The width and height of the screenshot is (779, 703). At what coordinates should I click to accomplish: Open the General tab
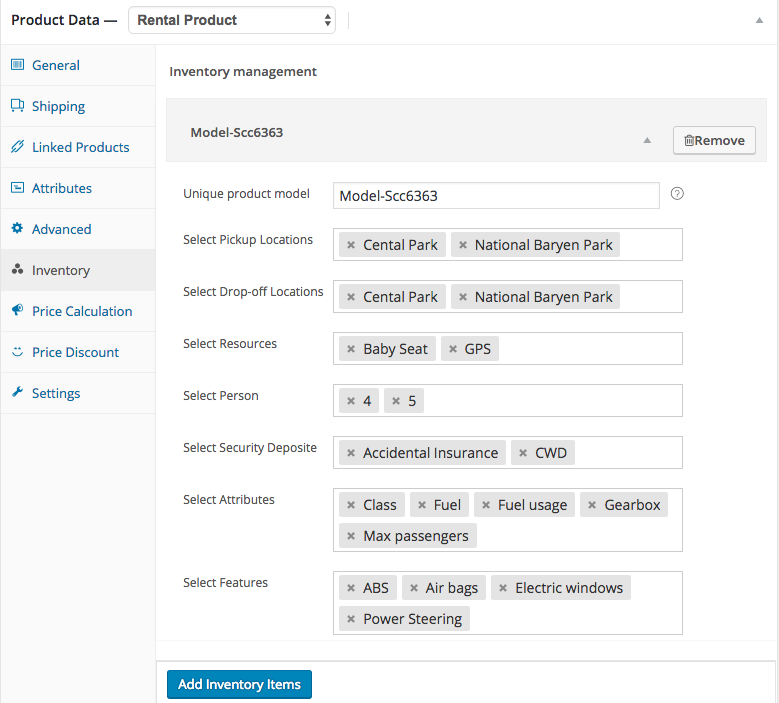tap(56, 65)
